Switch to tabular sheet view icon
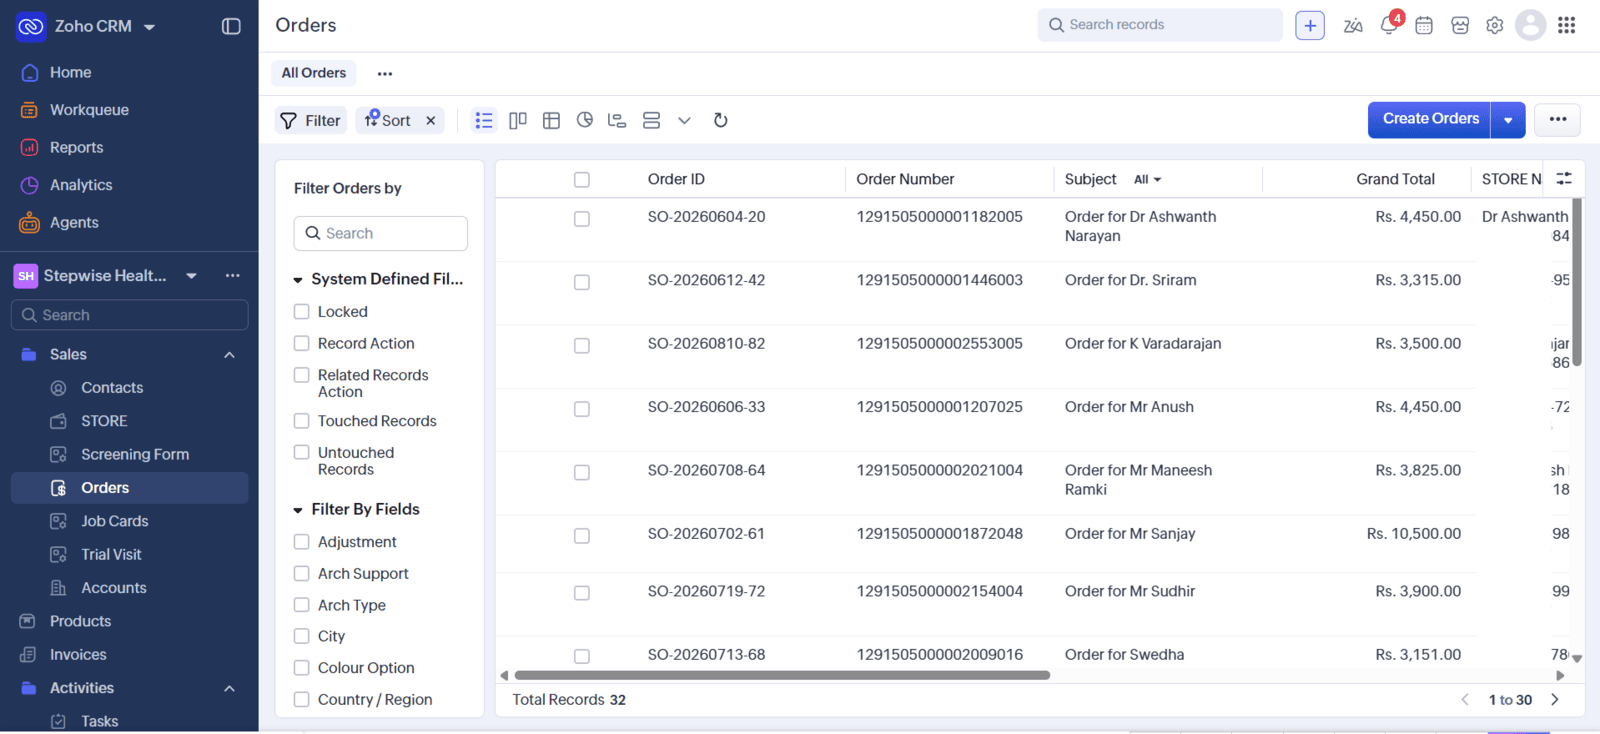This screenshot has height=734, width=1600. coord(551,120)
